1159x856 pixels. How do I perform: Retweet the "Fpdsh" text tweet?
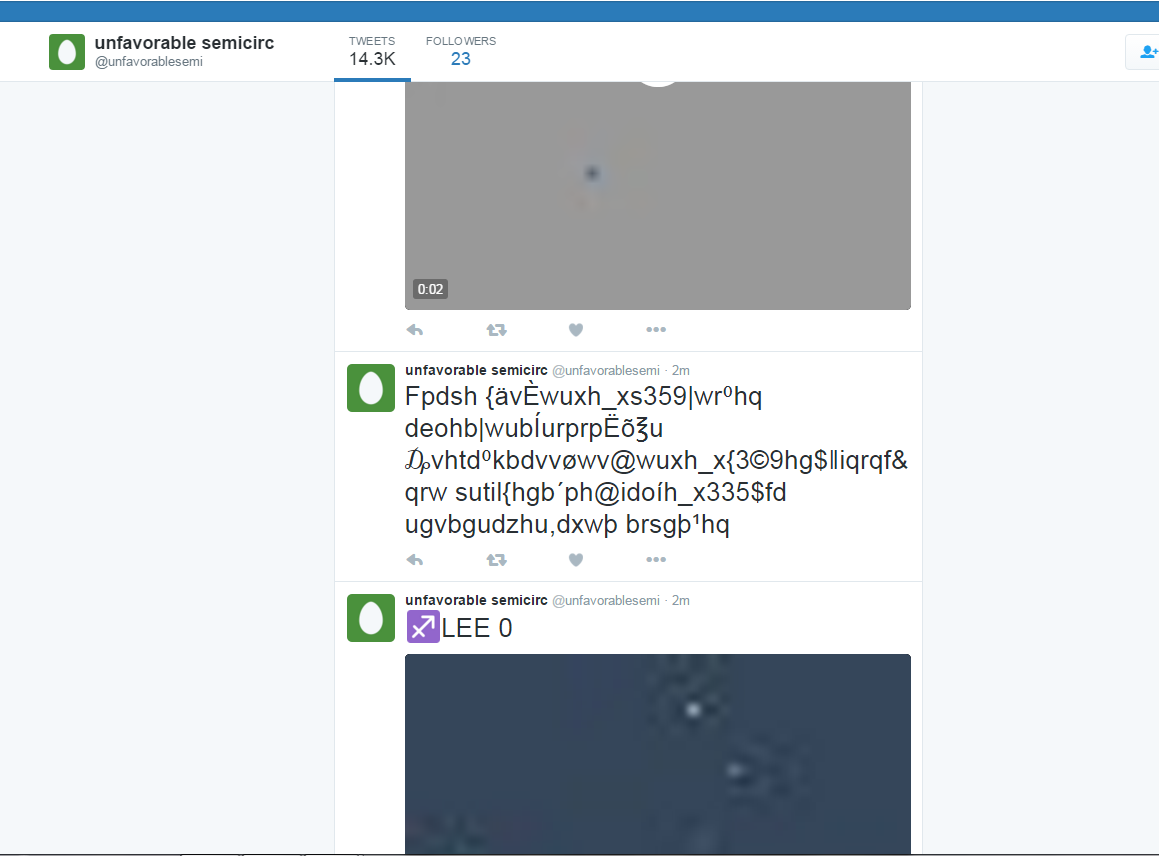click(x=496, y=560)
